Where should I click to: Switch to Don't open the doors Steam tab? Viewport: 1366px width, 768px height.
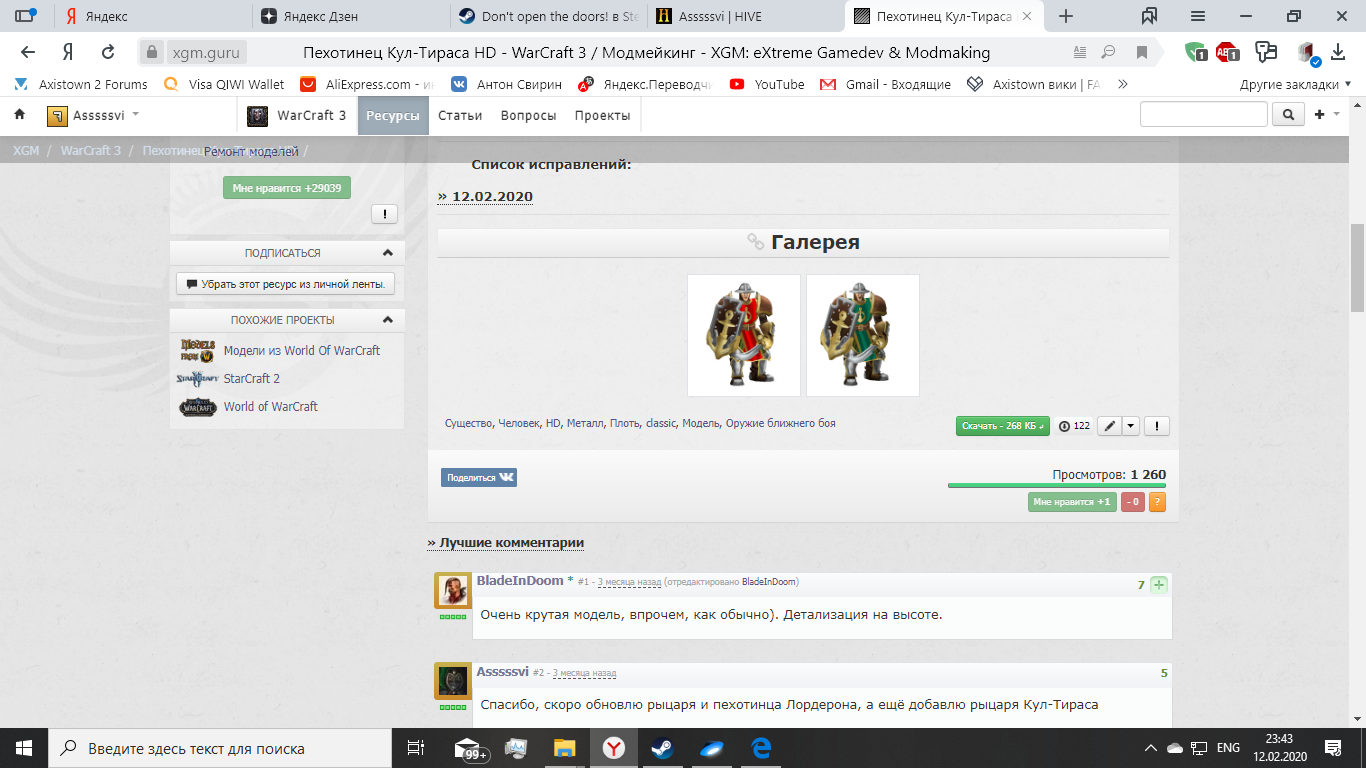point(548,16)
